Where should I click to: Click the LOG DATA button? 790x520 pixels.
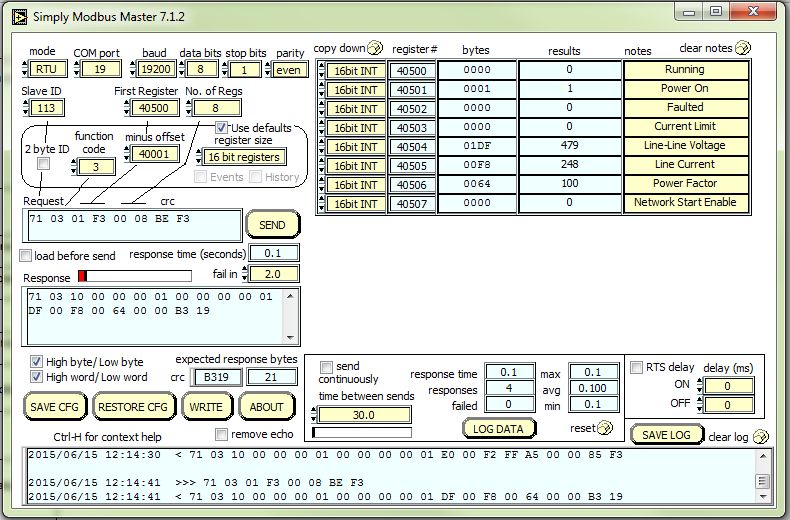click(x=498, y=429)
